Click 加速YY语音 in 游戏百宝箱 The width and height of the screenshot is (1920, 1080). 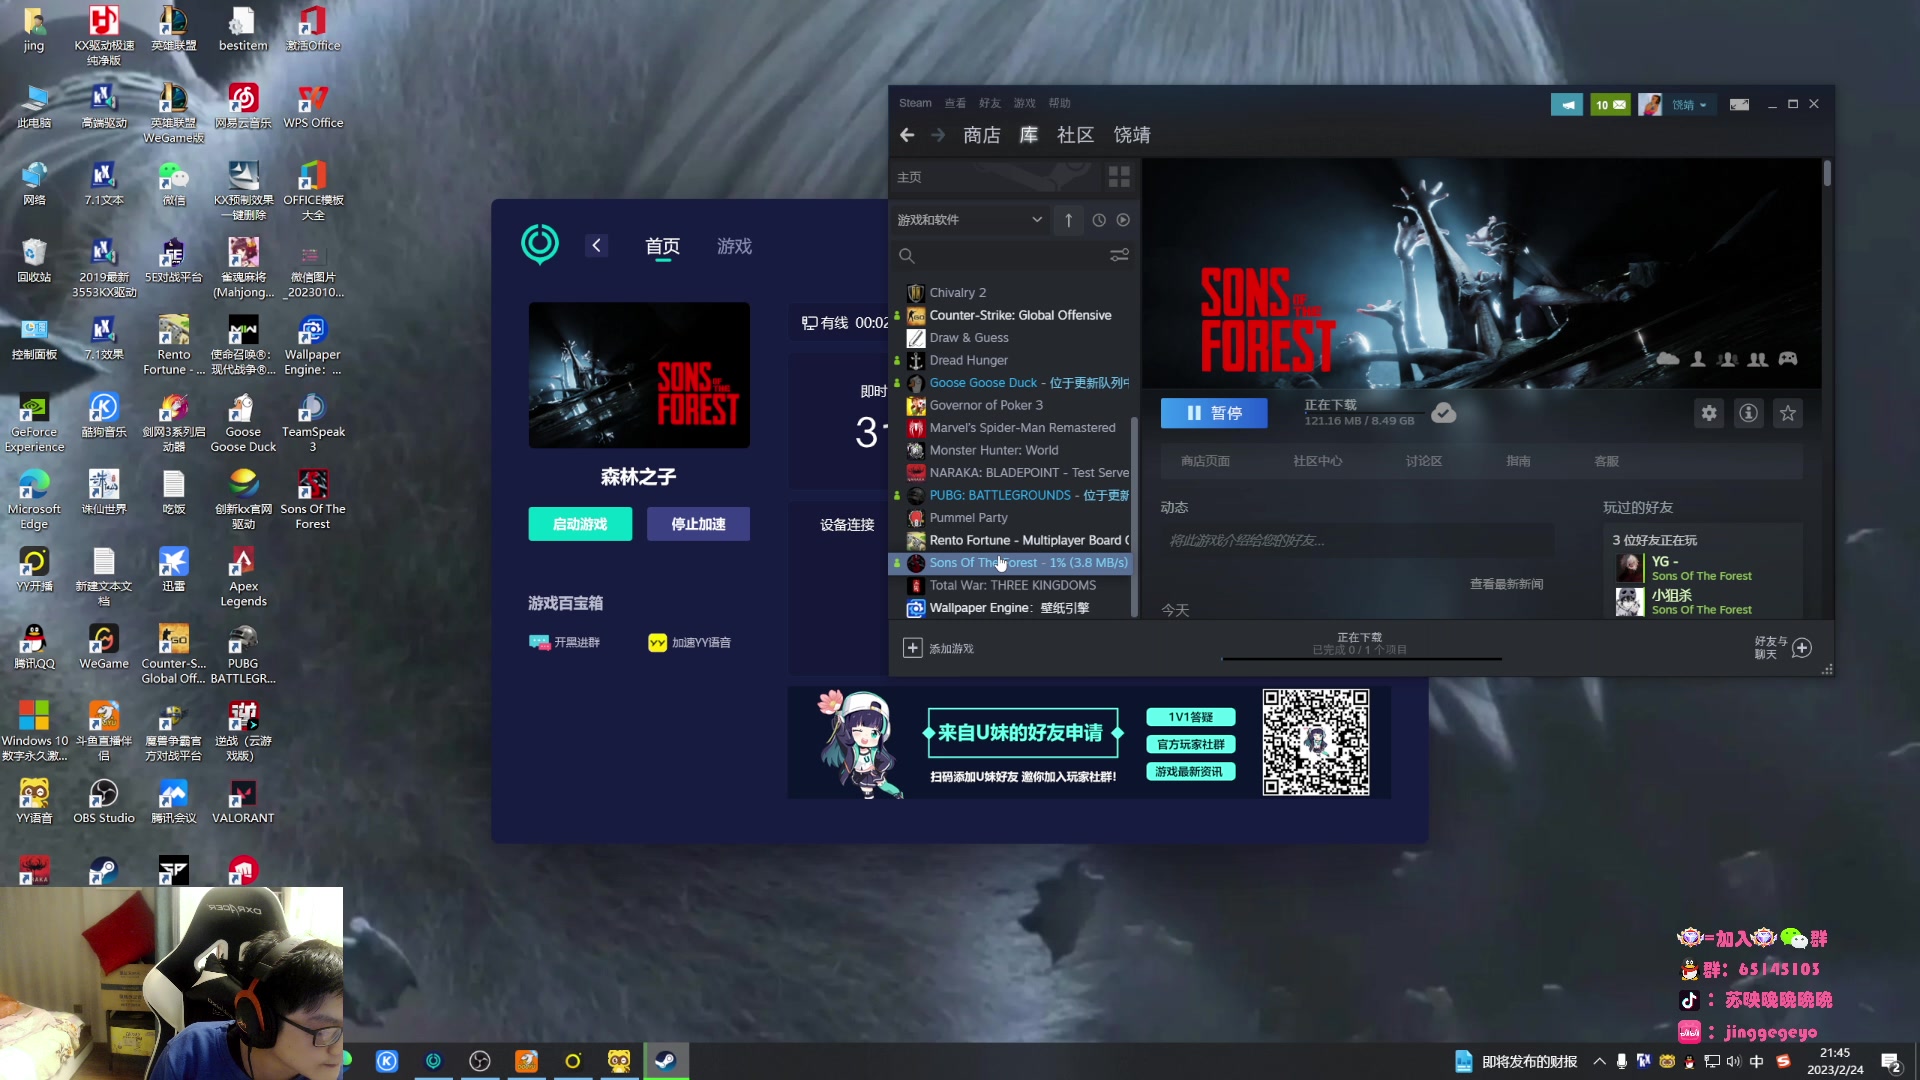tap(689, 642)
